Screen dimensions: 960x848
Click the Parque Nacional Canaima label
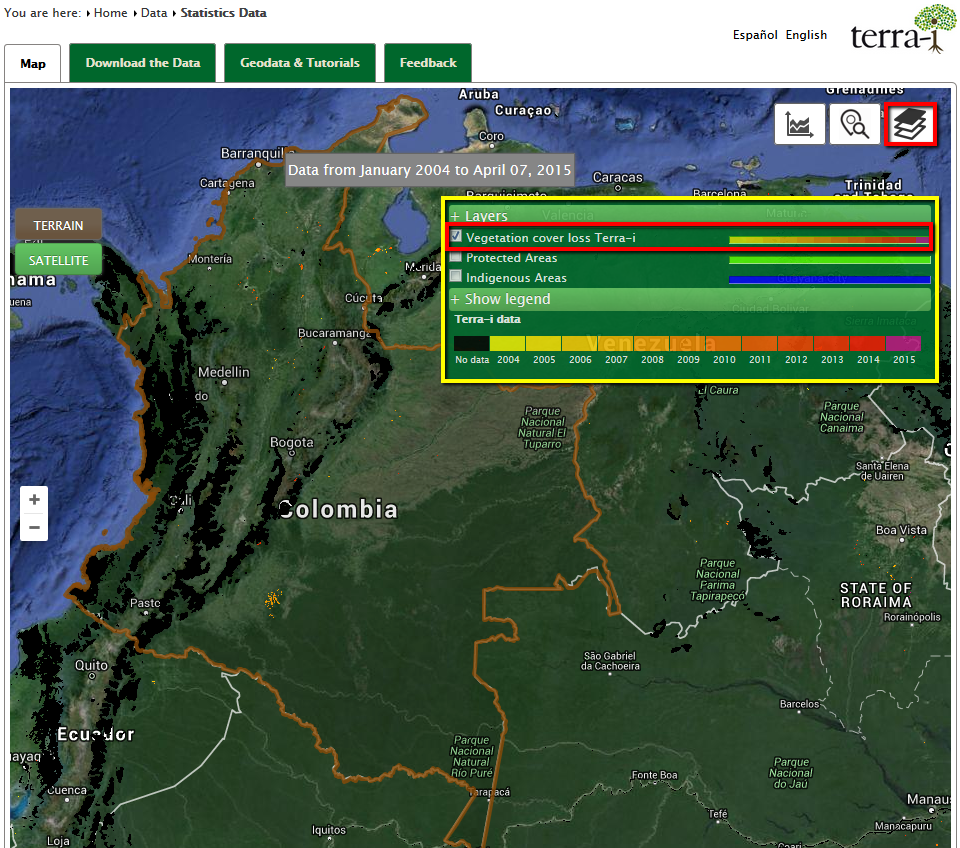pos(842,417)
